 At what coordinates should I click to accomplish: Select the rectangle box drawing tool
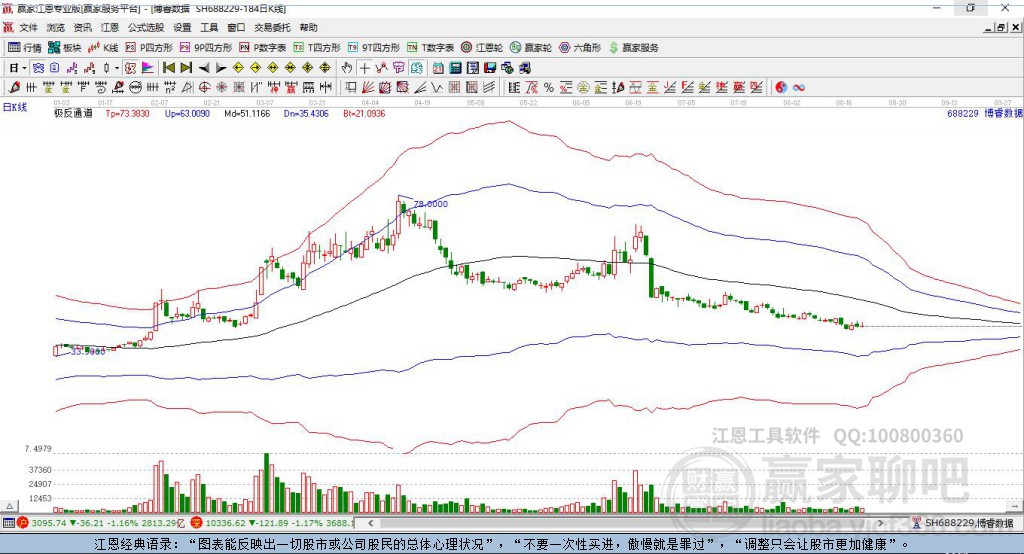[x=350, y=87]
